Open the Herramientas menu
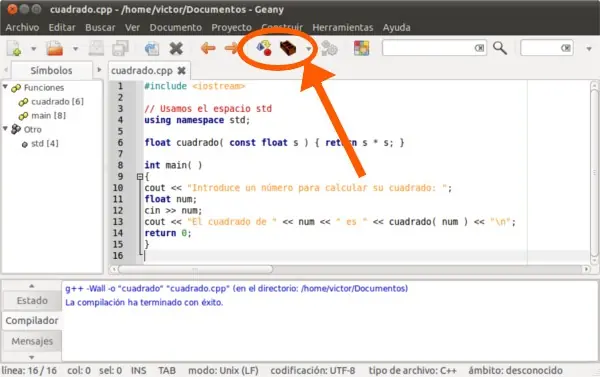 pos(342,28)
